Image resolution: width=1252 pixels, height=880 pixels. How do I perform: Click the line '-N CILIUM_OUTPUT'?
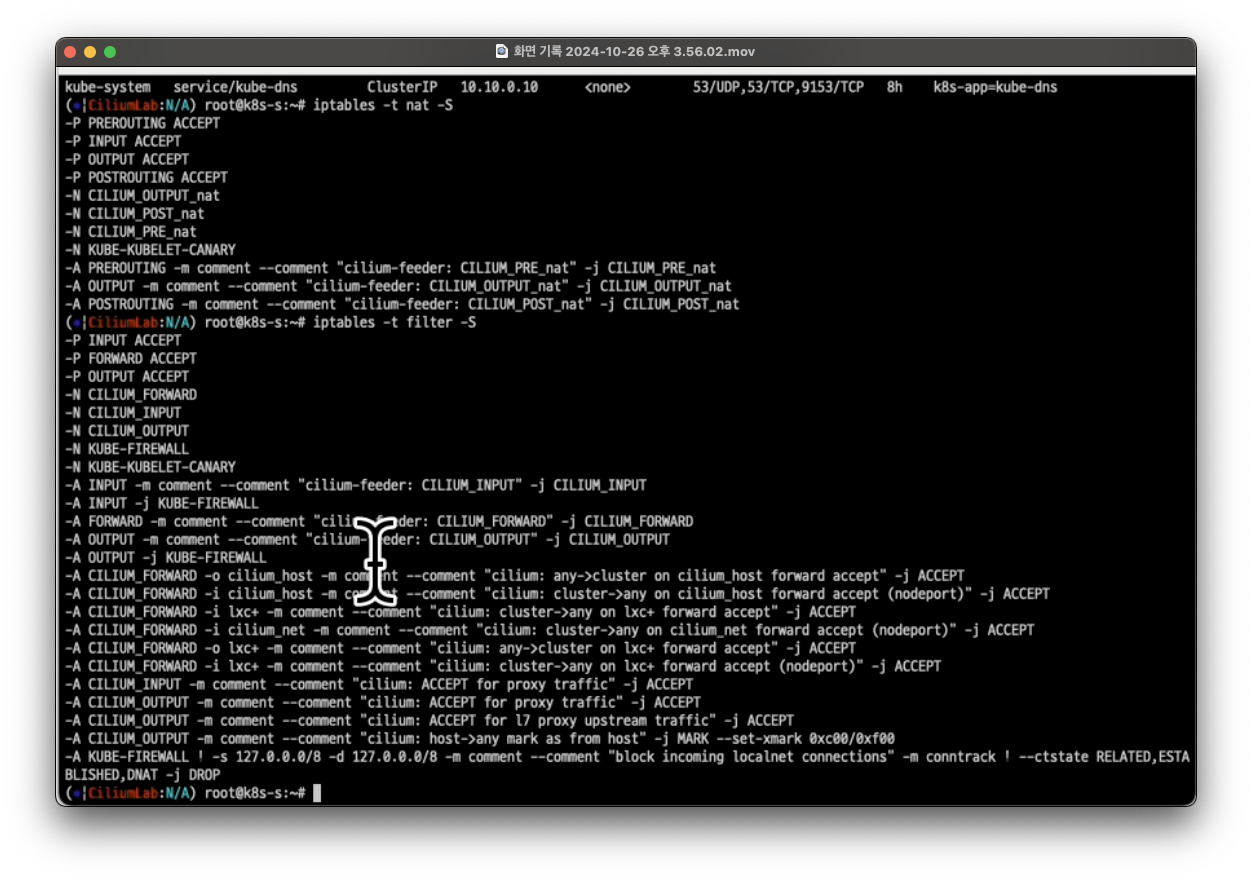(x=127, y=430)
